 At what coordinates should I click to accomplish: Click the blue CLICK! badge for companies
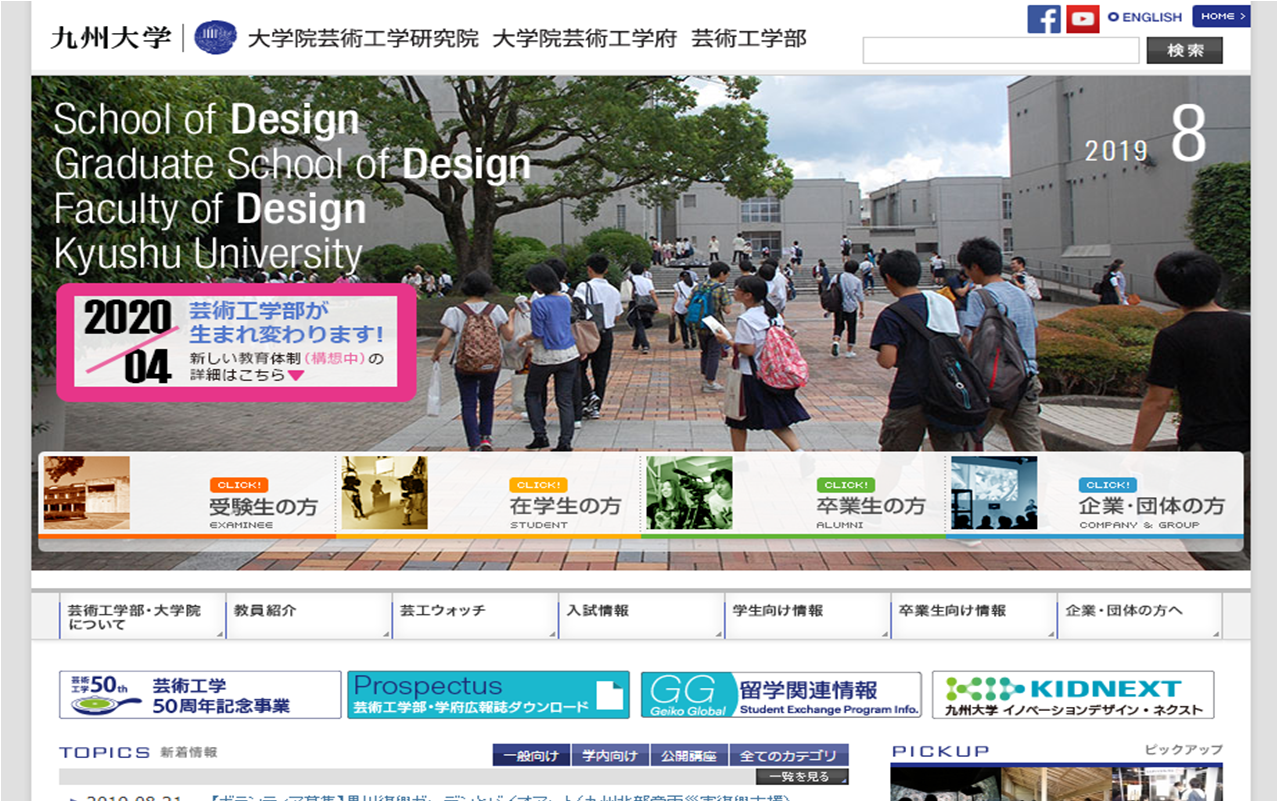(1107, 485)
